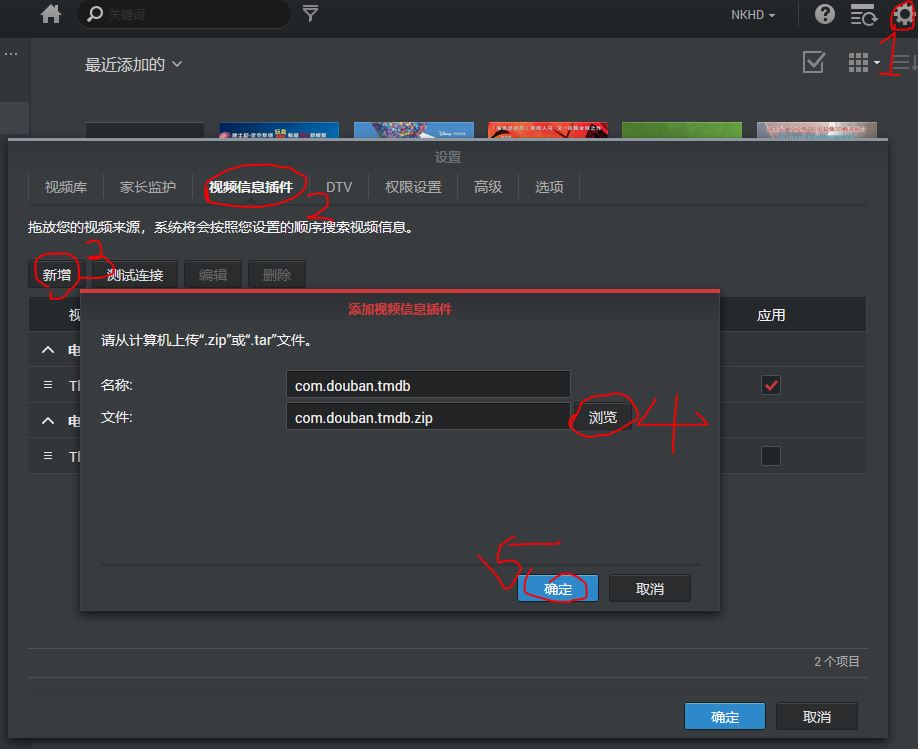
Task: Switch to the grid view icon
Action: coord(858,62)
